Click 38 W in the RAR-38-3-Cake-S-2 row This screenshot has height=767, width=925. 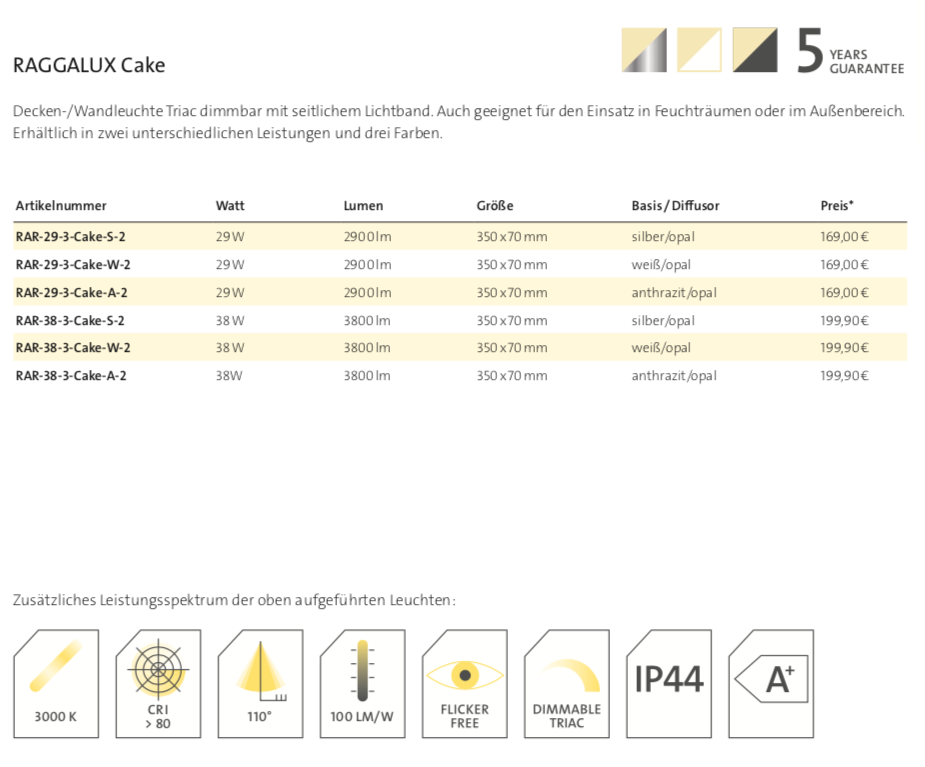click(230, 320)
